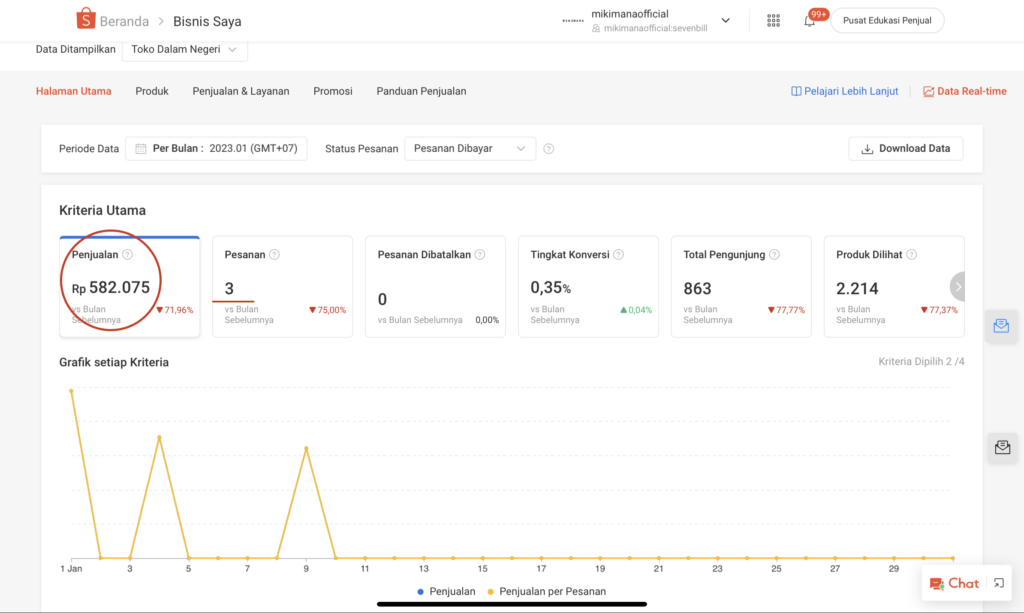Open the Data Real-time link
Screen dimensions: 1024x613
click(964, 91)
